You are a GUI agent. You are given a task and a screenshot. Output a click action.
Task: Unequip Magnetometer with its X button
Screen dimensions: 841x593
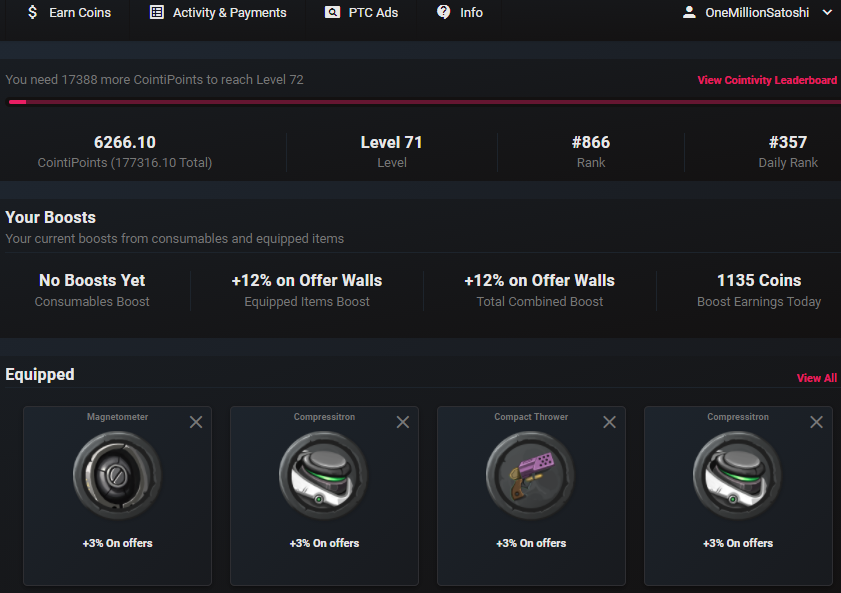[196, 422]
